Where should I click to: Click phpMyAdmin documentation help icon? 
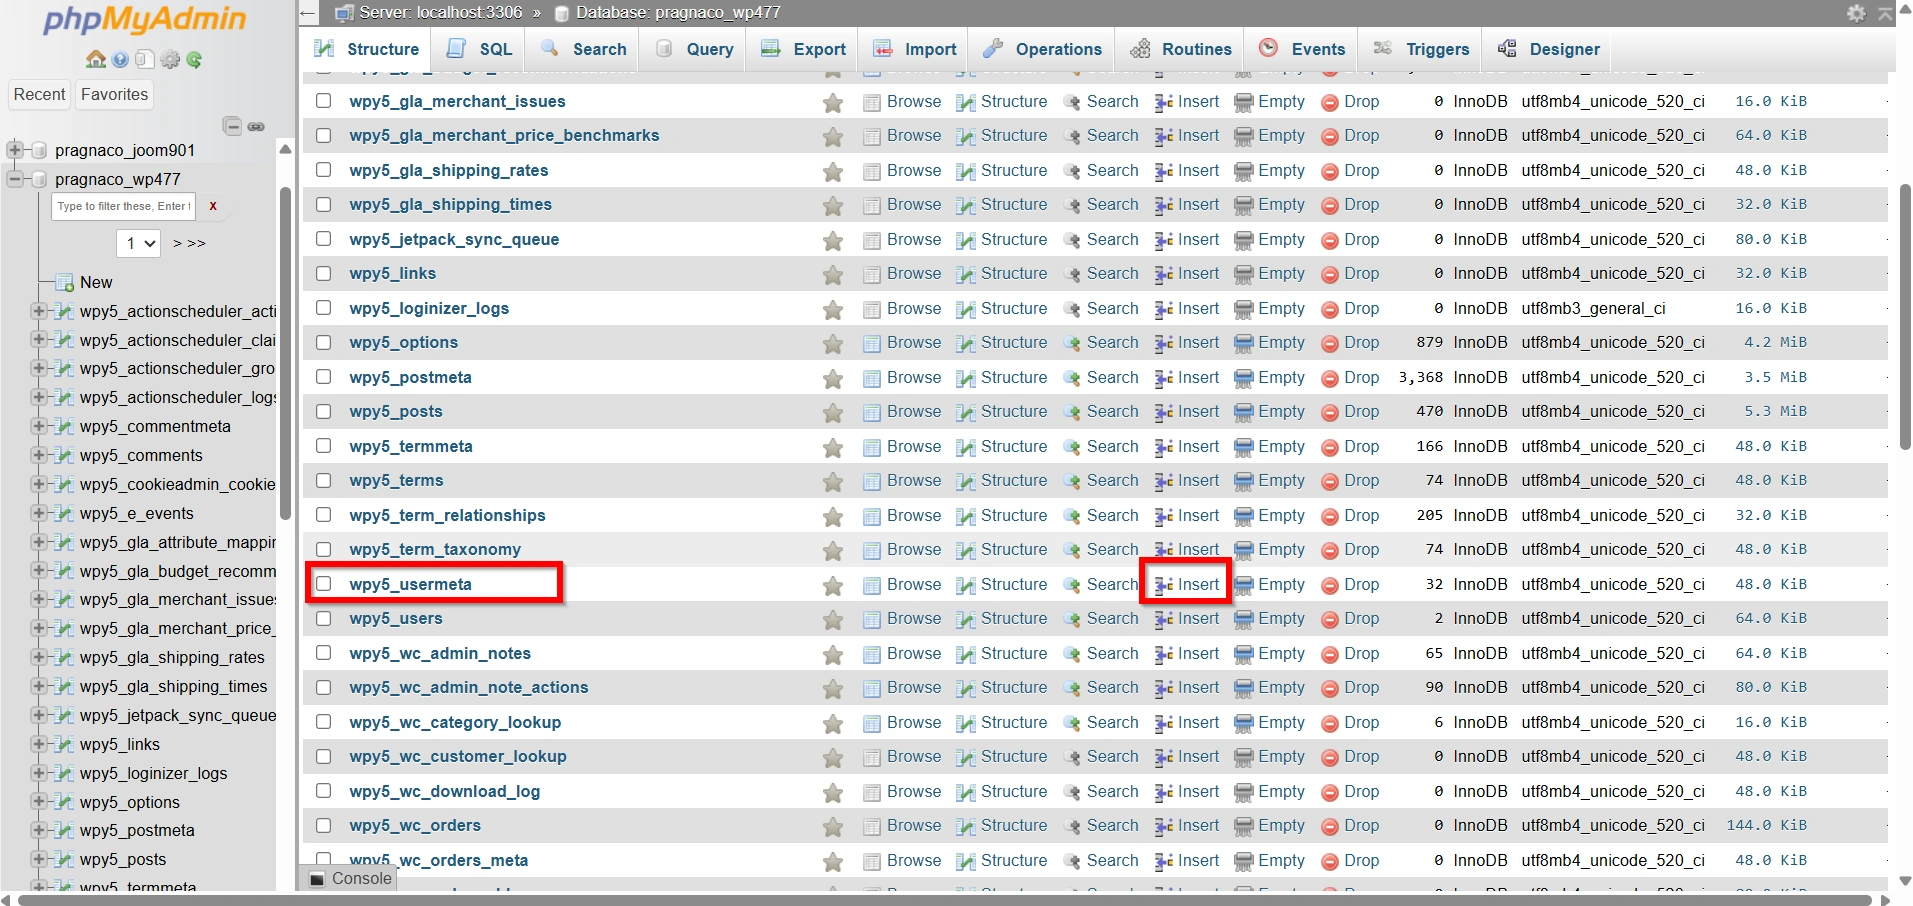[120, 60]
